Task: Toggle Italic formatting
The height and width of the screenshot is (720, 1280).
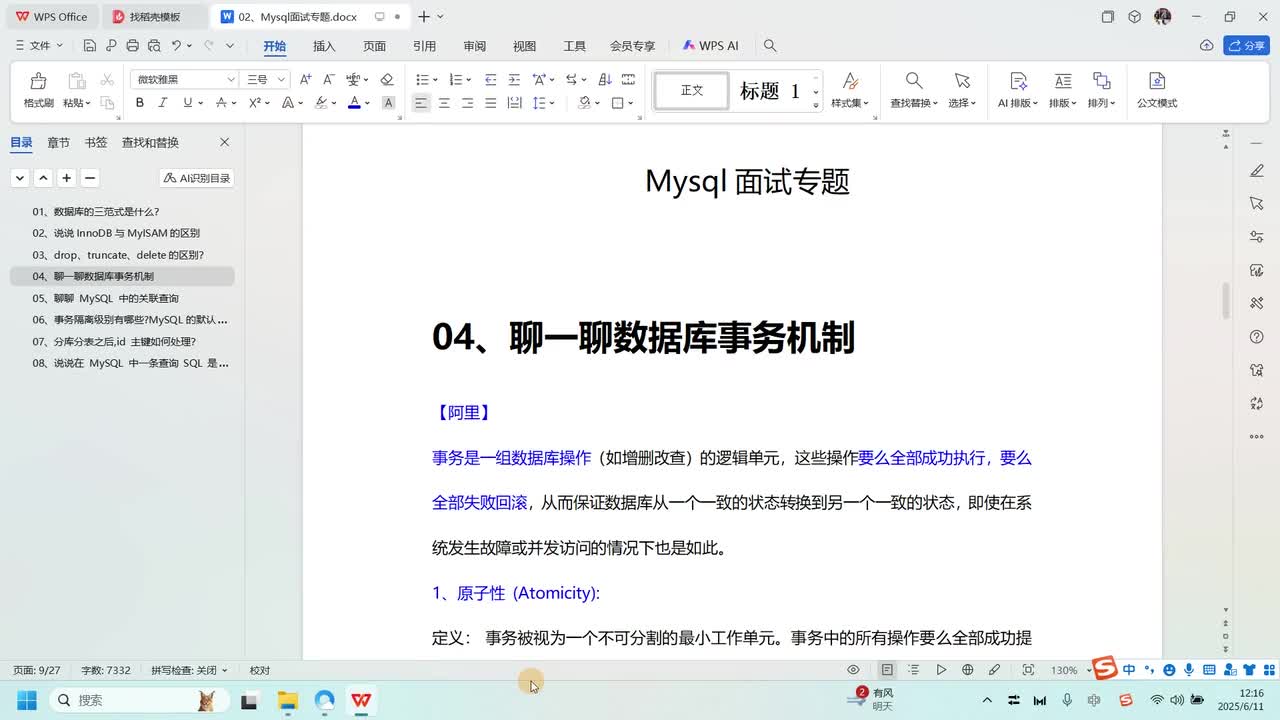Action: (163, 103)
